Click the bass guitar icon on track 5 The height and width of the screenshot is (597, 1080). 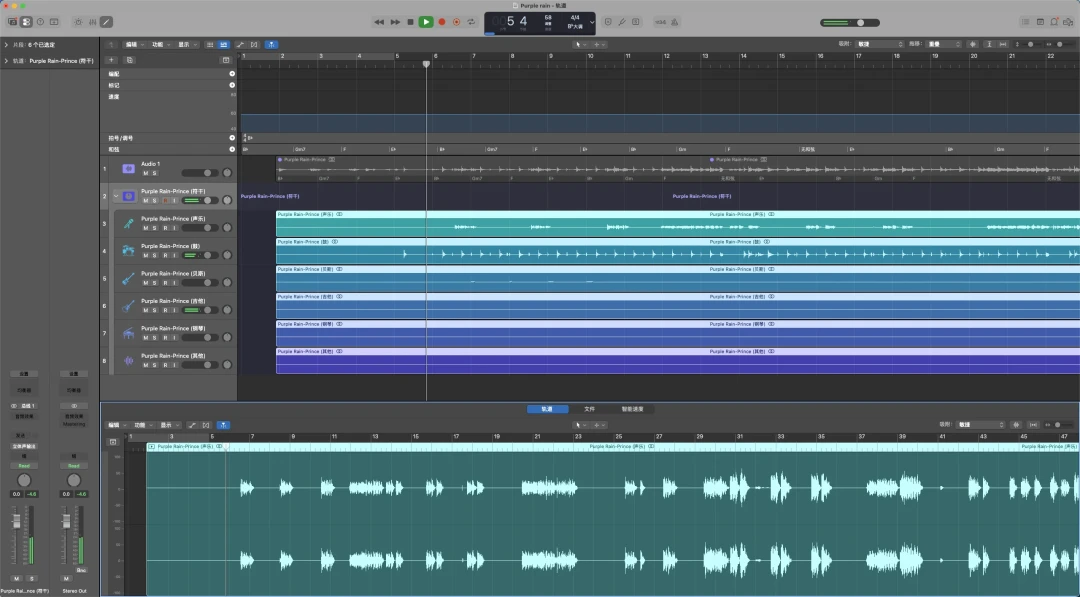(128, 278)
